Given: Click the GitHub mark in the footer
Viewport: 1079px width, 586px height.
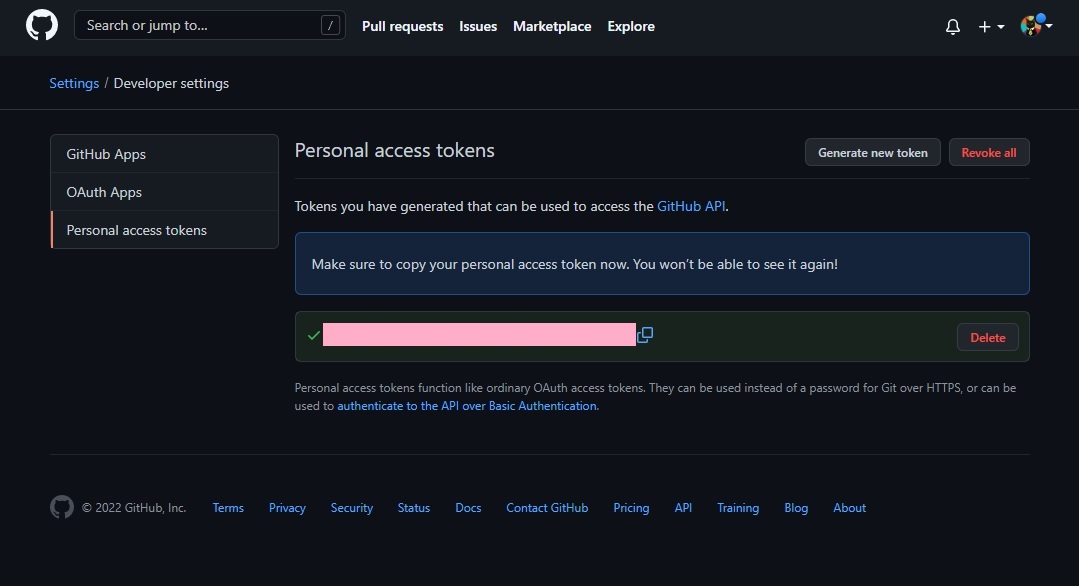Looking at the screenshot, I should pos(62,508).
